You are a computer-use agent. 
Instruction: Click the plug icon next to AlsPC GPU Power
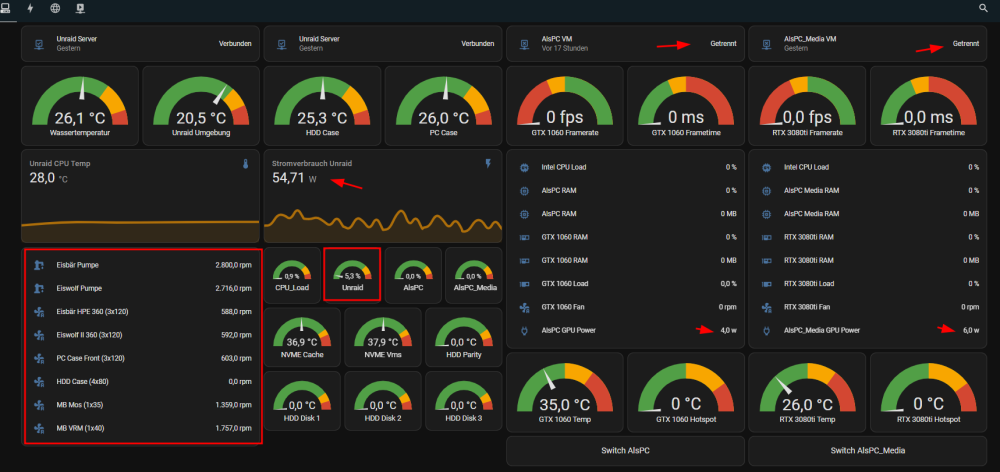(x=524, y=330)
